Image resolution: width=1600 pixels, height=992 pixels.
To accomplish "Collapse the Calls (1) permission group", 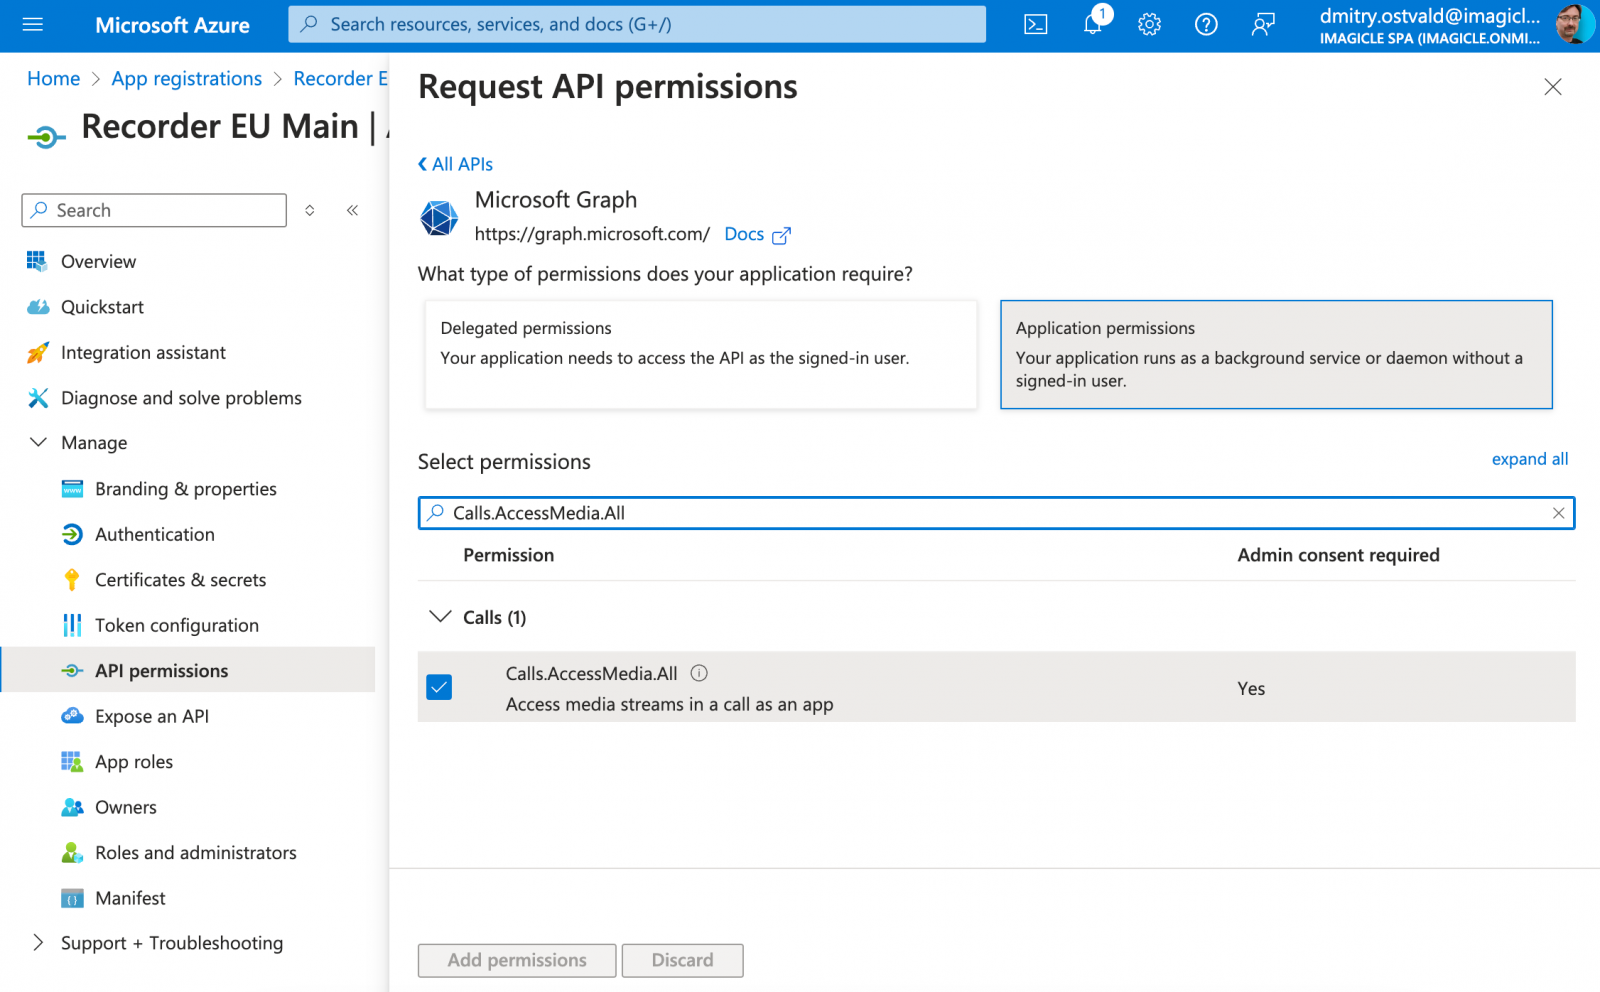I will [440, 617].
